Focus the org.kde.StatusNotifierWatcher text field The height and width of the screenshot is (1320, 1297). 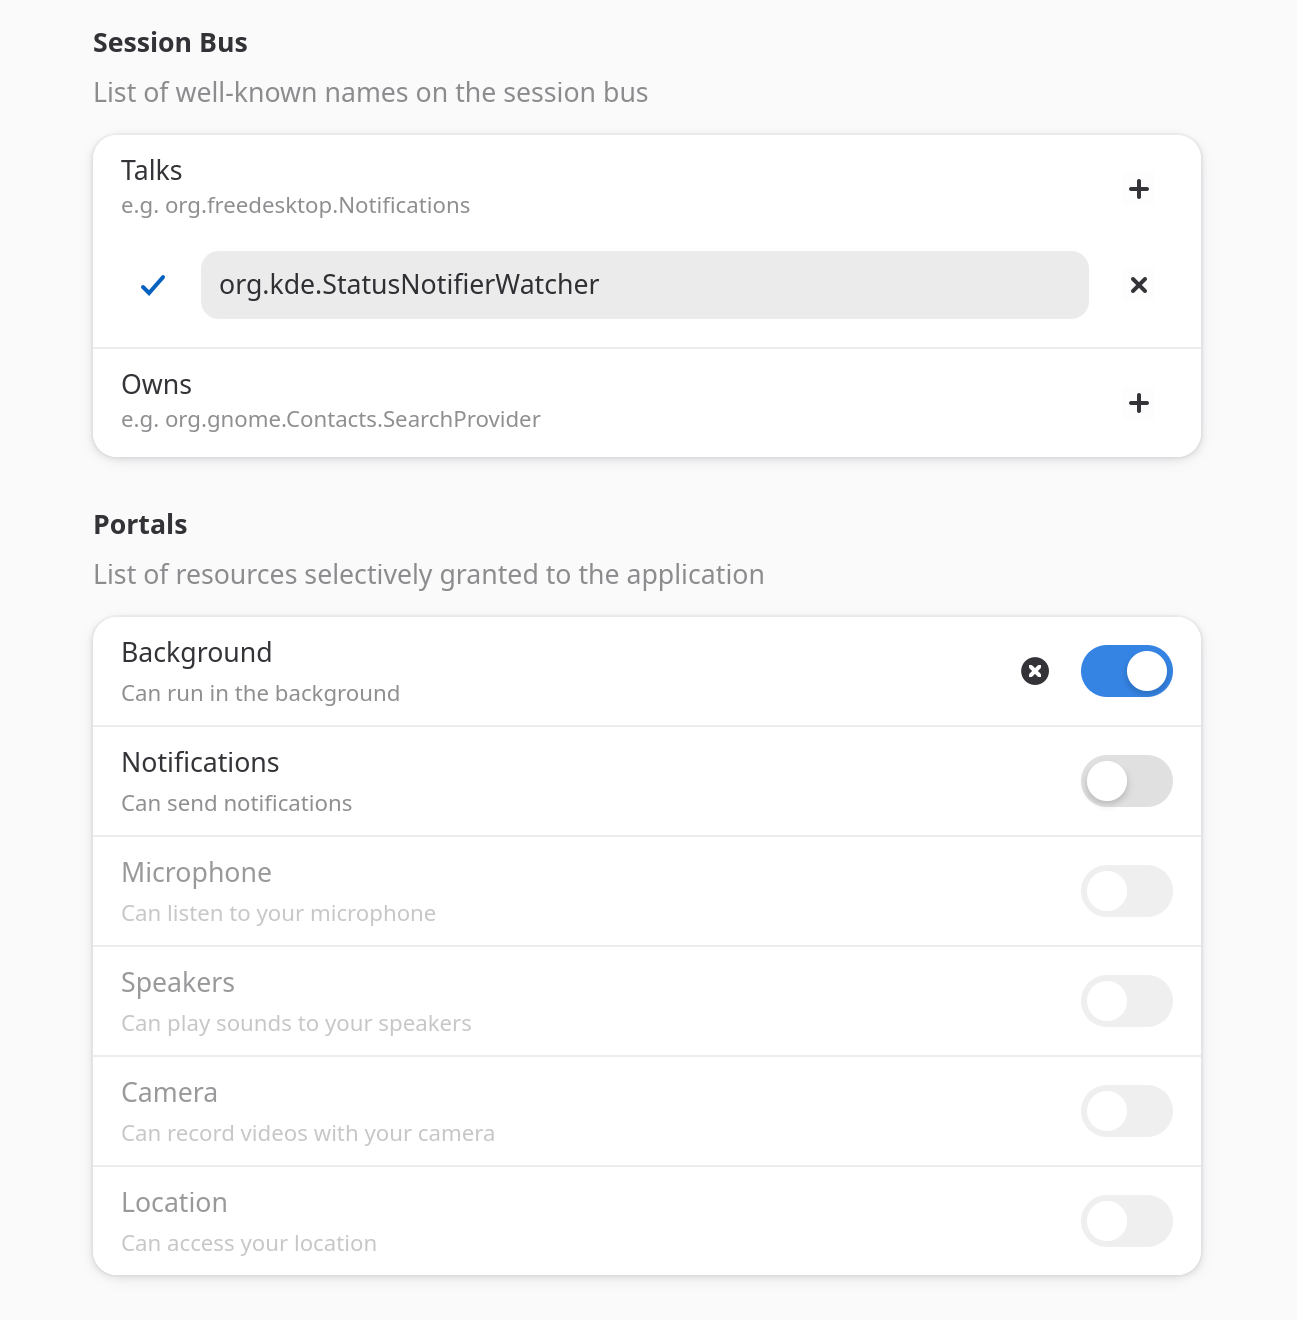[x=644, y=285]
